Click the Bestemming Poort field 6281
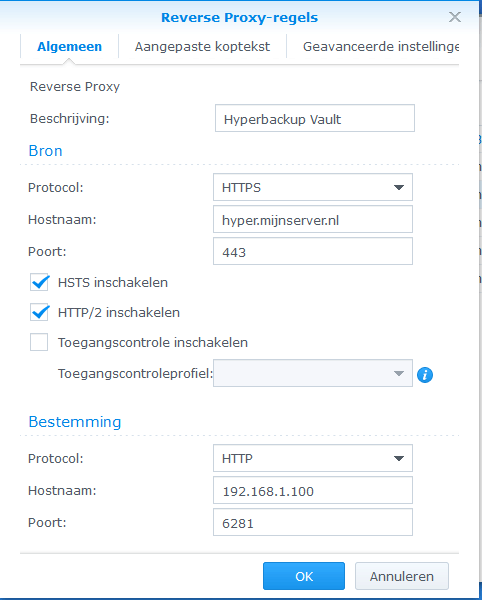The image size is (482, 600). tap(313, 522)
